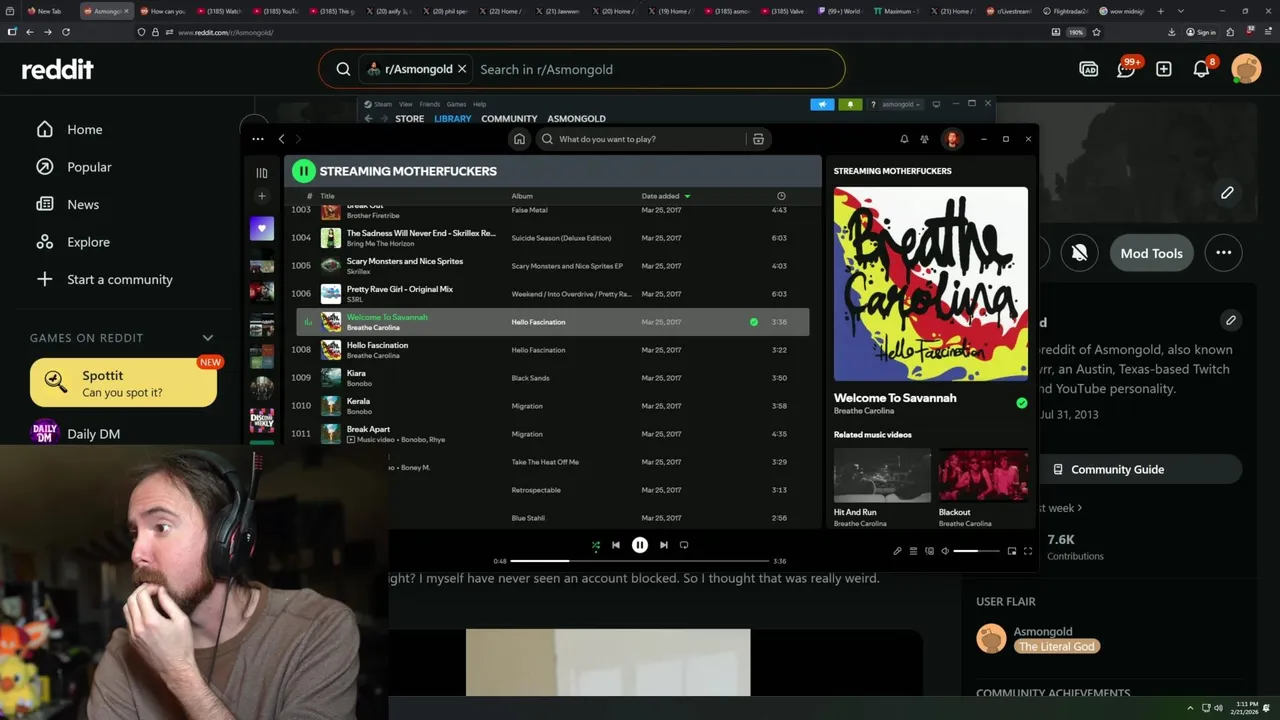Go back in Spotify navigation

[x=281, y=139]
